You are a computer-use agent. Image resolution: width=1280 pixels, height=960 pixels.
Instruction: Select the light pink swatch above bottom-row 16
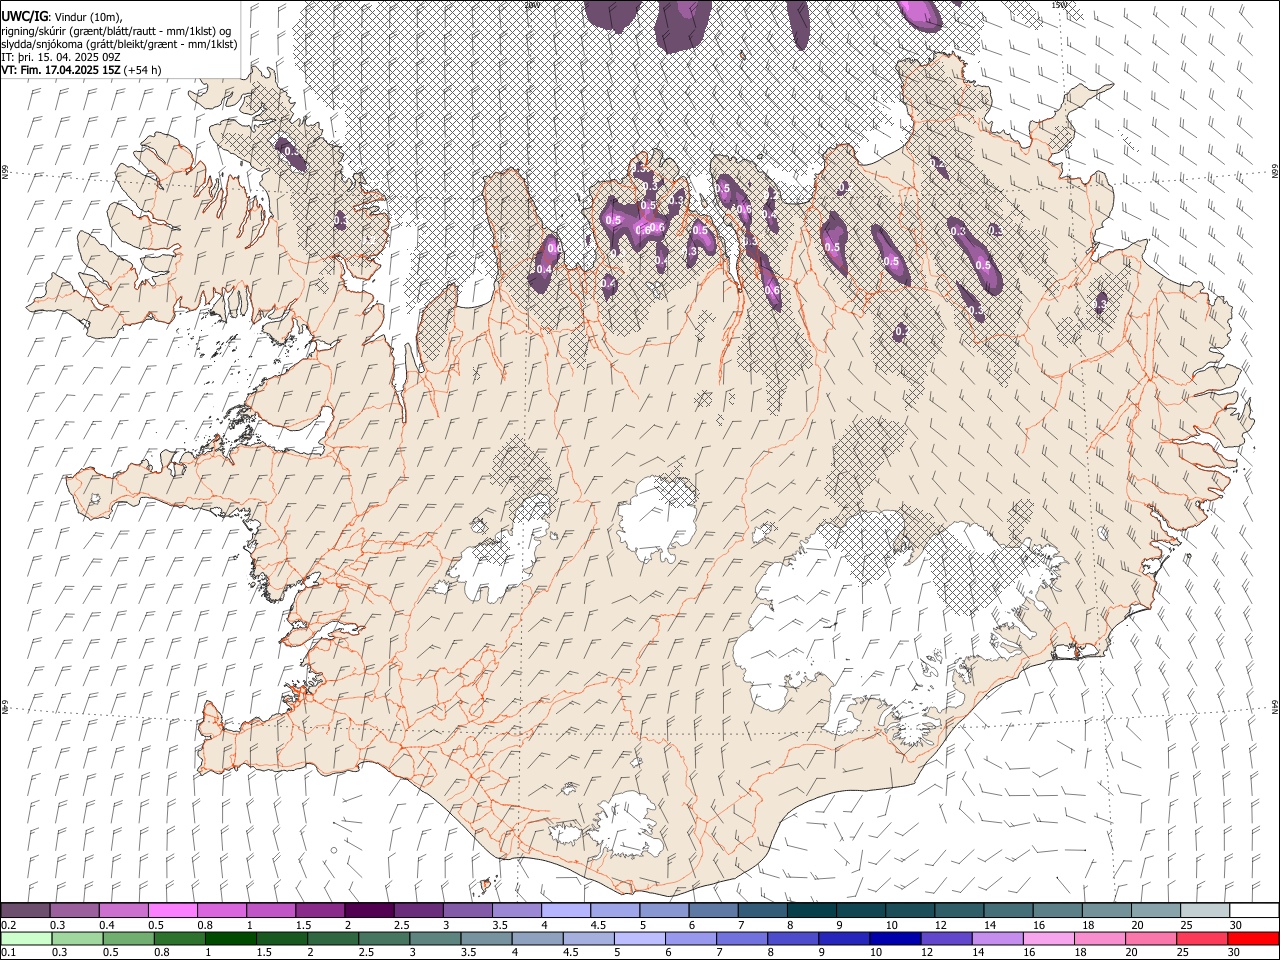[1047, 939]
